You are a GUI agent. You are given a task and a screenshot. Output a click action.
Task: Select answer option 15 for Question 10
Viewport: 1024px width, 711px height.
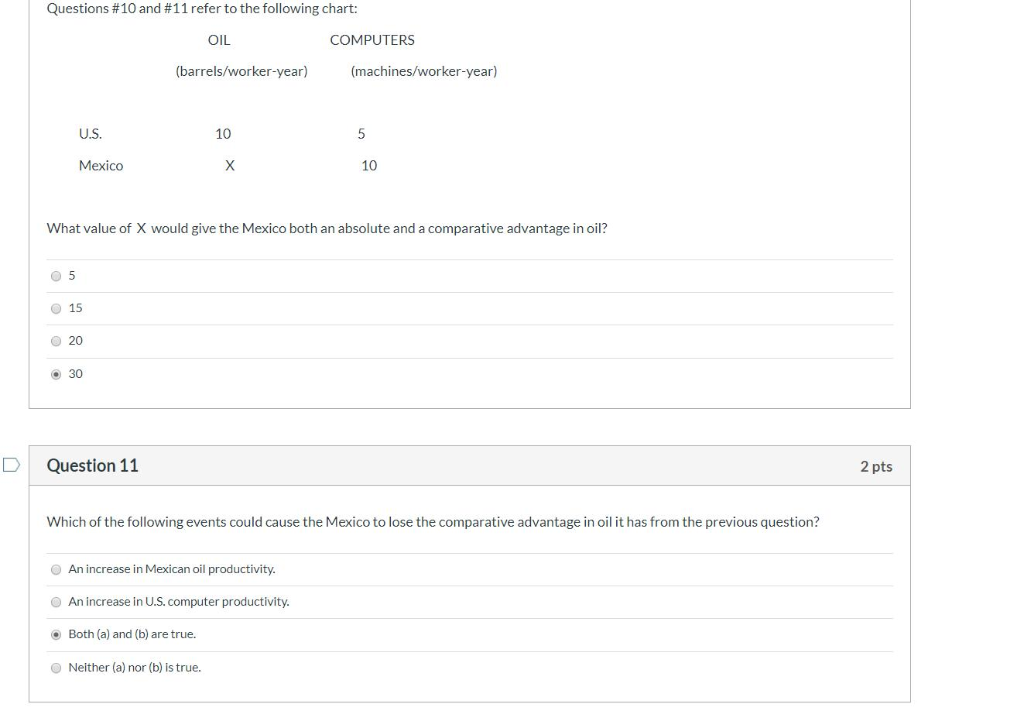57,308
